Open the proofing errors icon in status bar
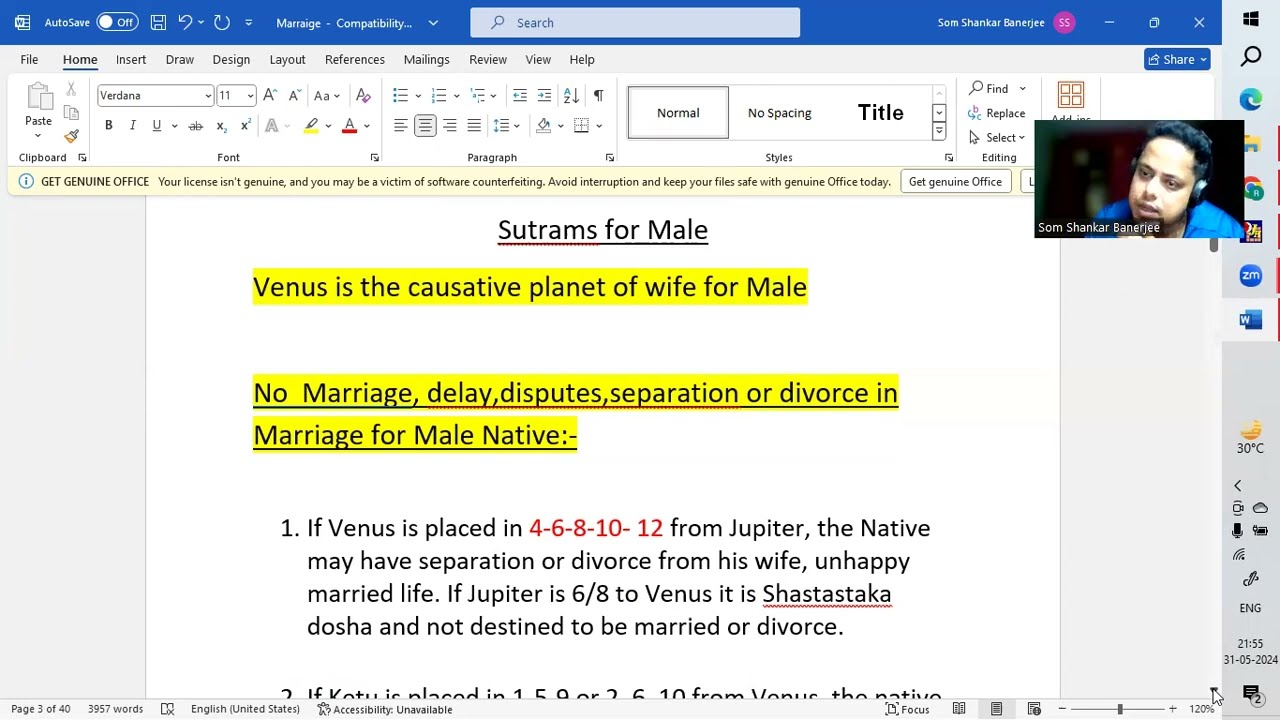1280x720 pixels. 167,709
